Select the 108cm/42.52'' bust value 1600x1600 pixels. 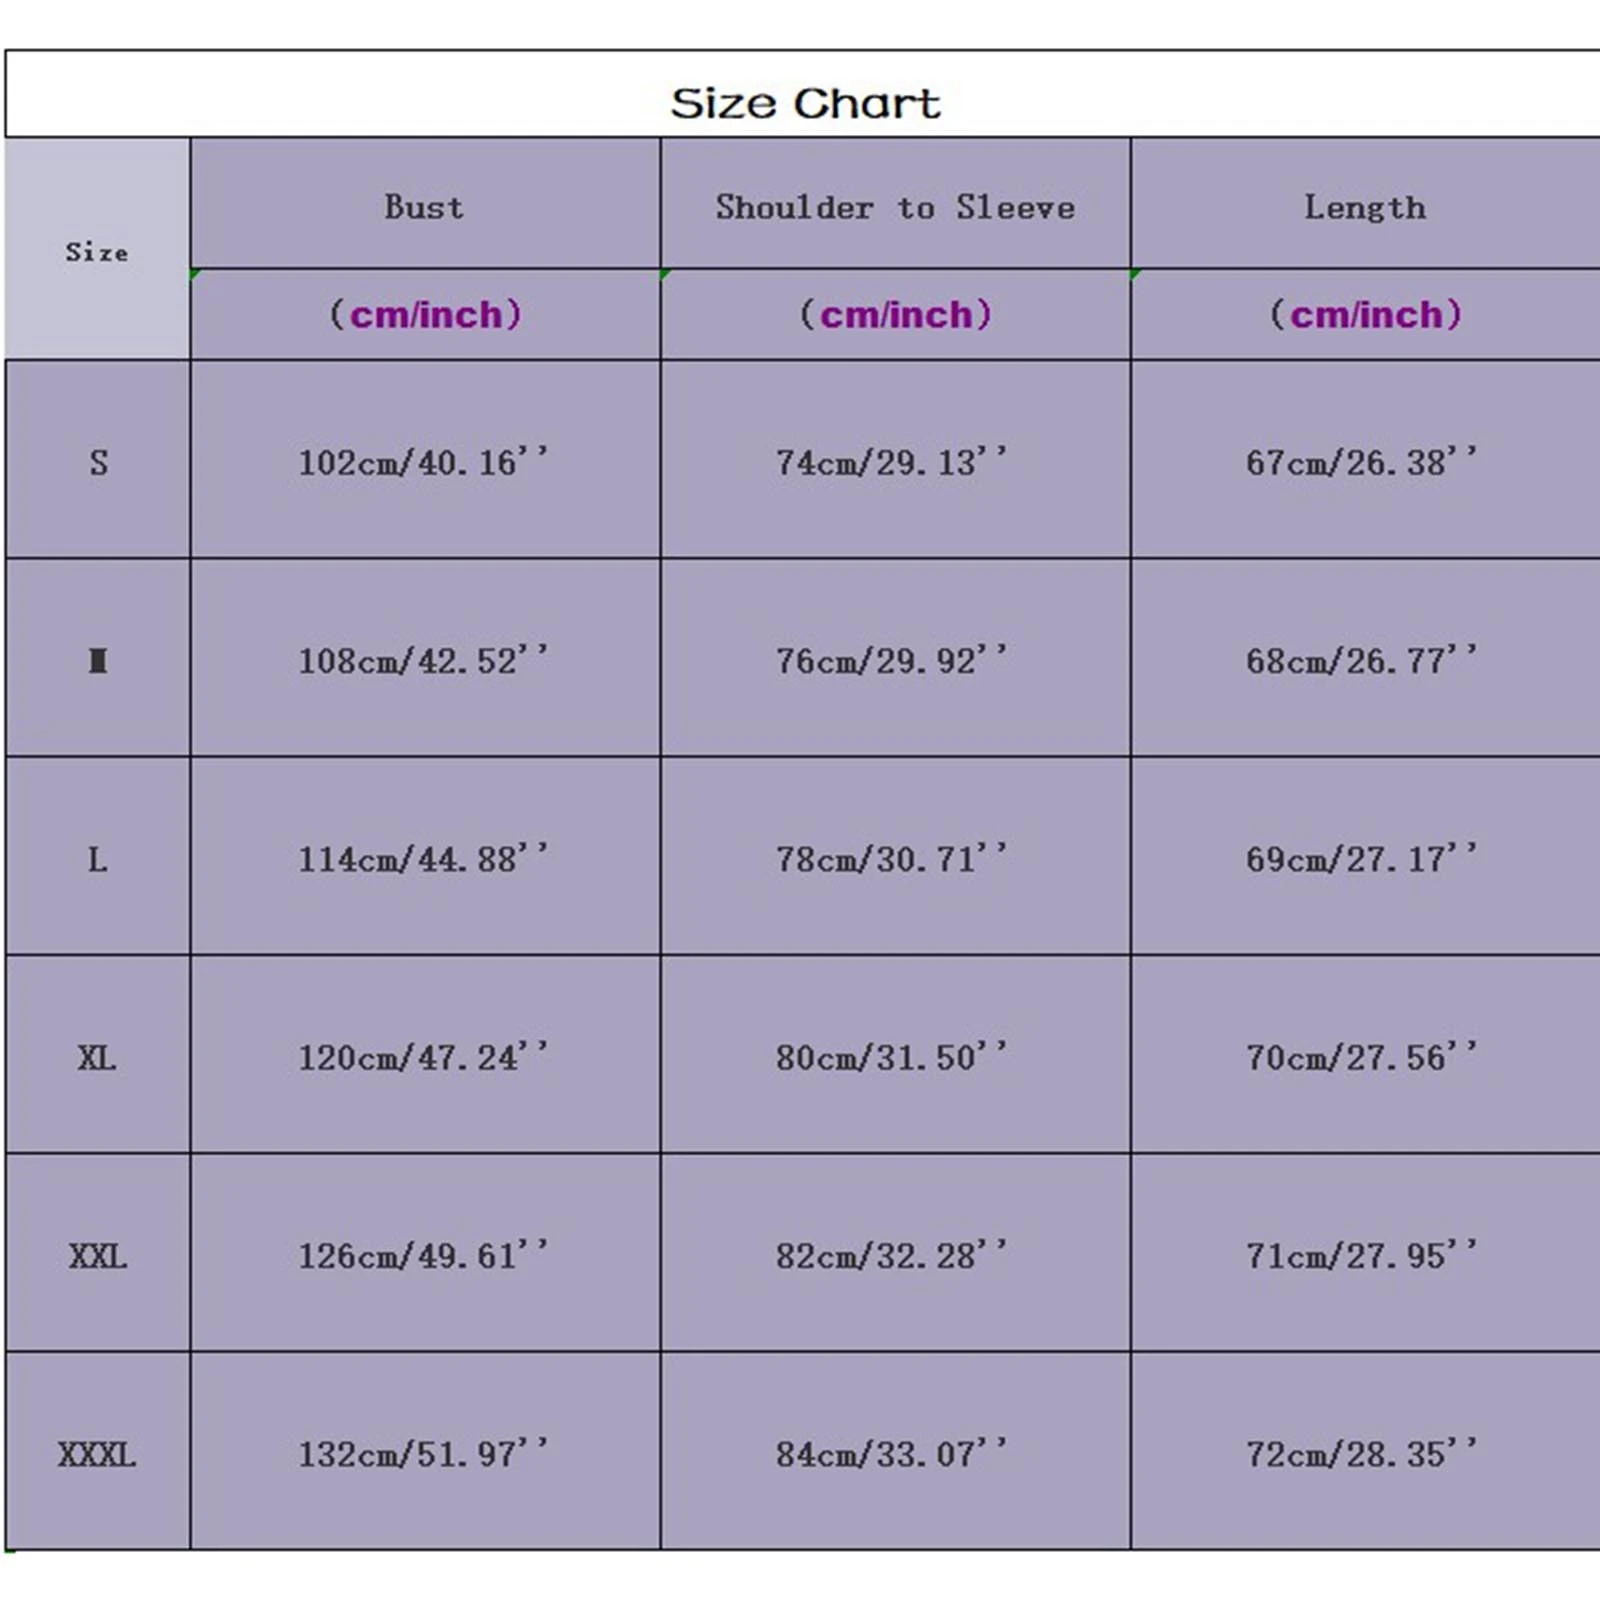coord(423,660)
